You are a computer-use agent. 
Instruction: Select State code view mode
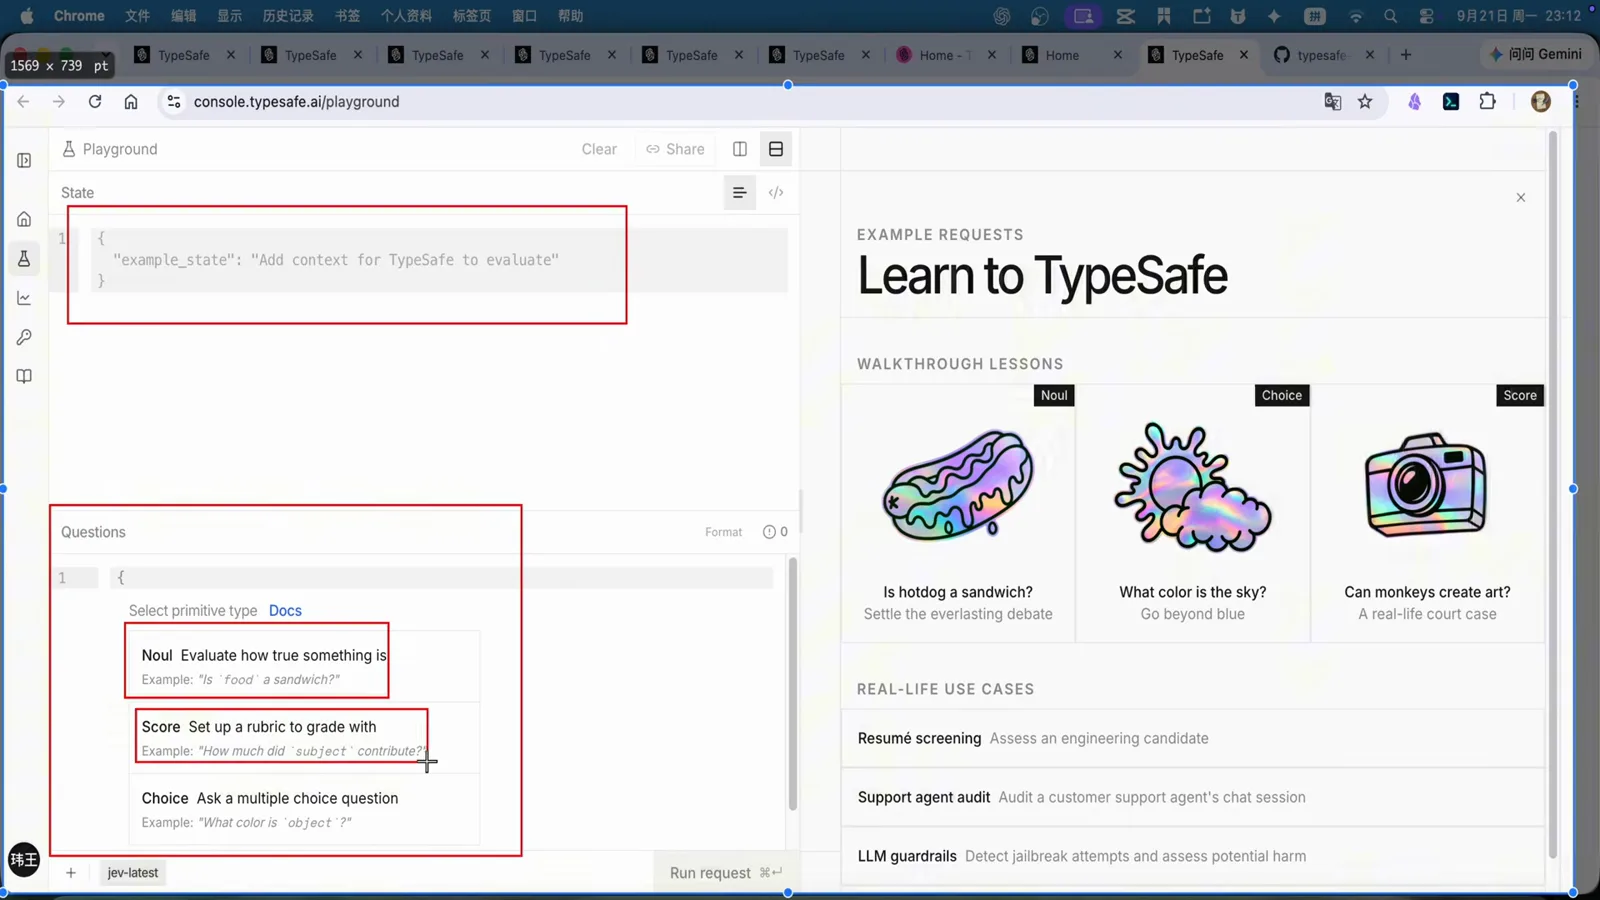click(776, 193)
